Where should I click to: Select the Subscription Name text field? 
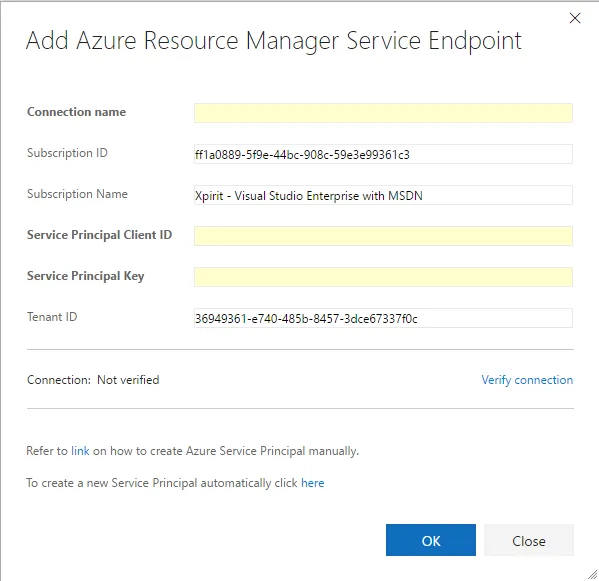click(383, 195)
